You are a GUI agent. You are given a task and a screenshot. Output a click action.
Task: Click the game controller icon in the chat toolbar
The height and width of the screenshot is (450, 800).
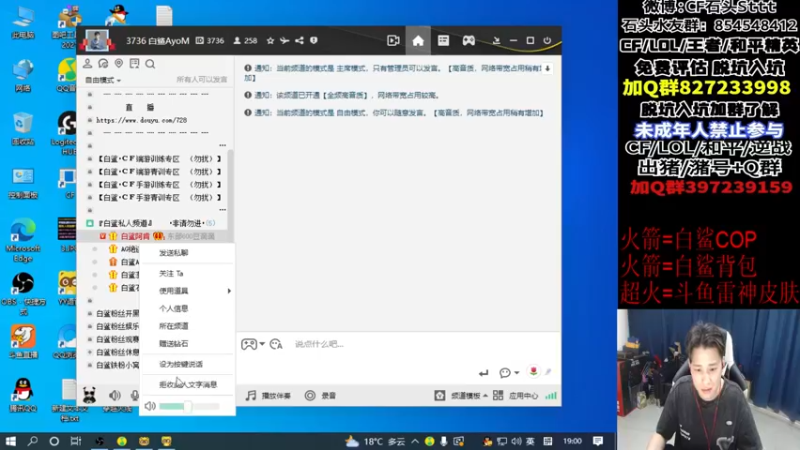pyautogui.click(x=249, y=344)
